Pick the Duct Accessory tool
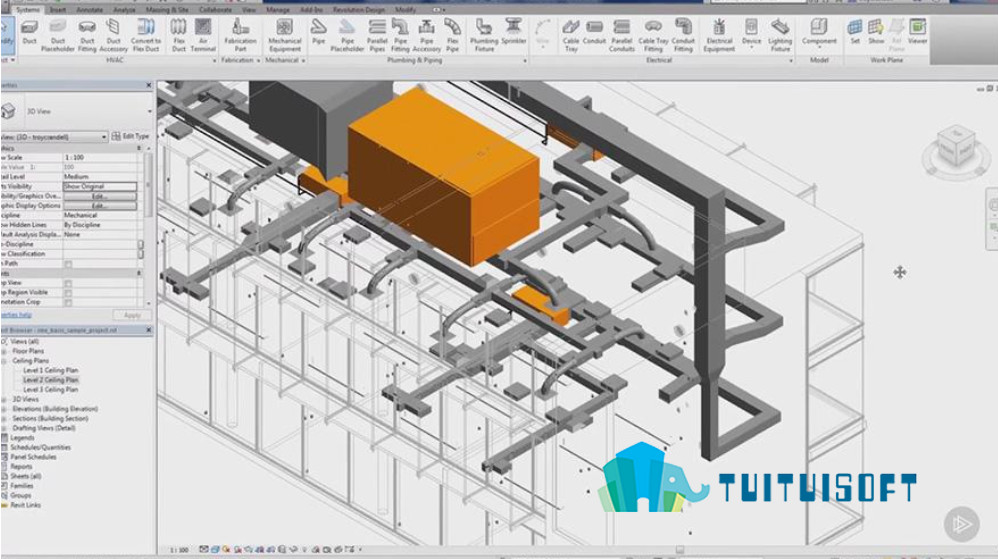Screen dimensions: 998x559 [x=113, y=35]
